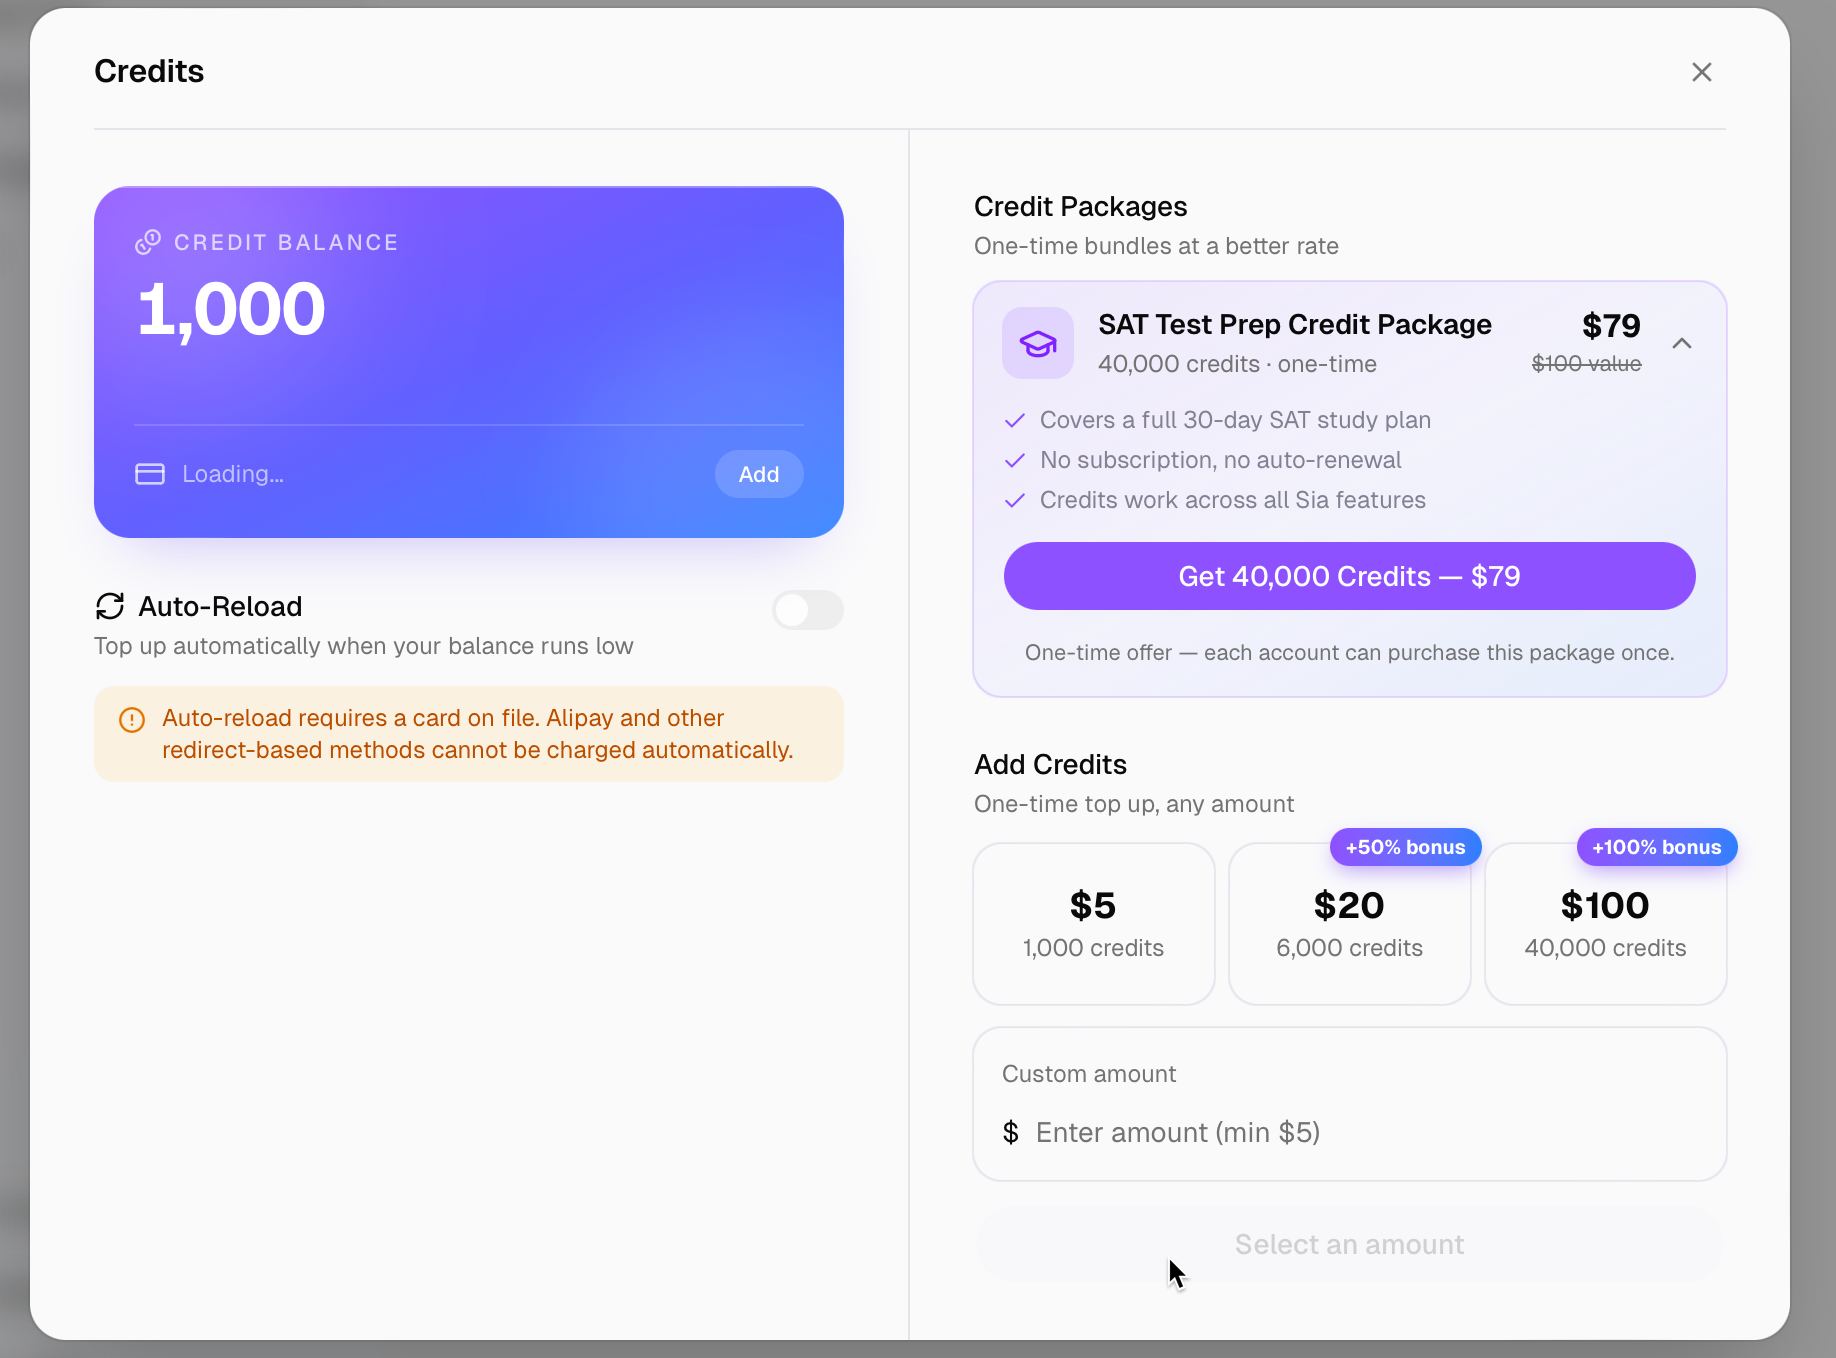Click the SAT Test Prep Credit Package title
1836x1358 pixels.
click(1295, 324)
